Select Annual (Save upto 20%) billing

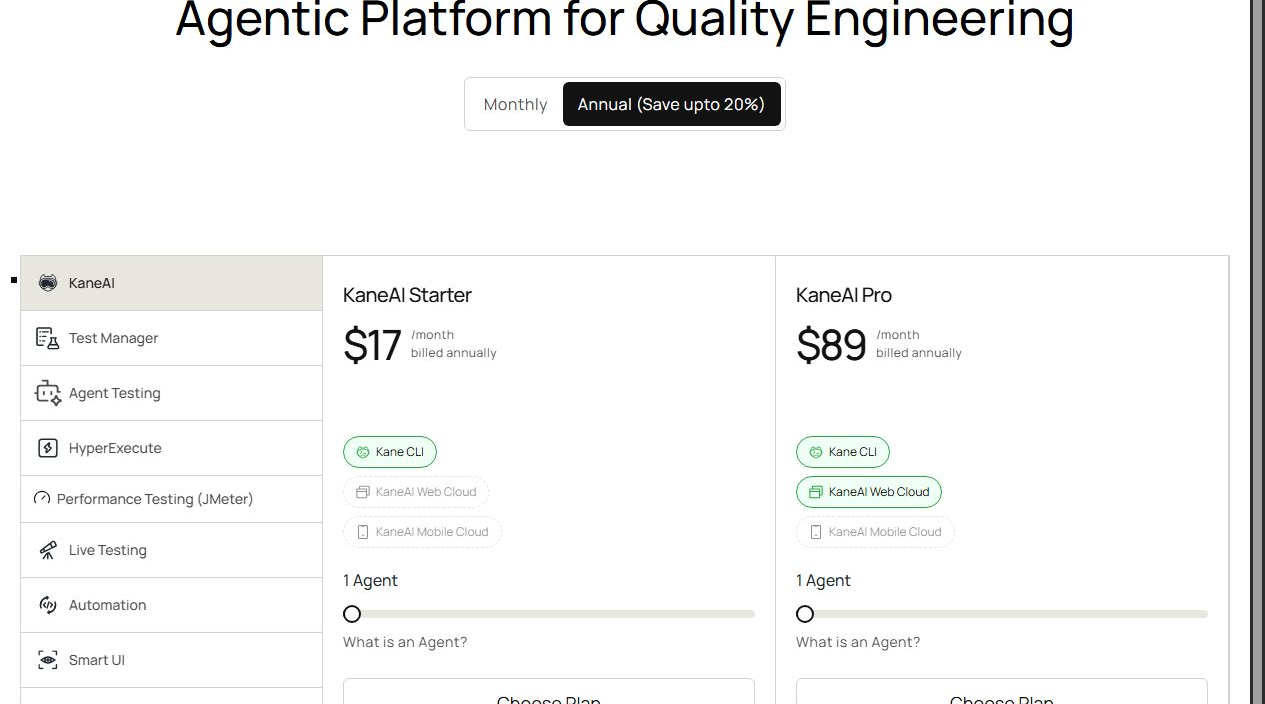[x=671, y=104]
